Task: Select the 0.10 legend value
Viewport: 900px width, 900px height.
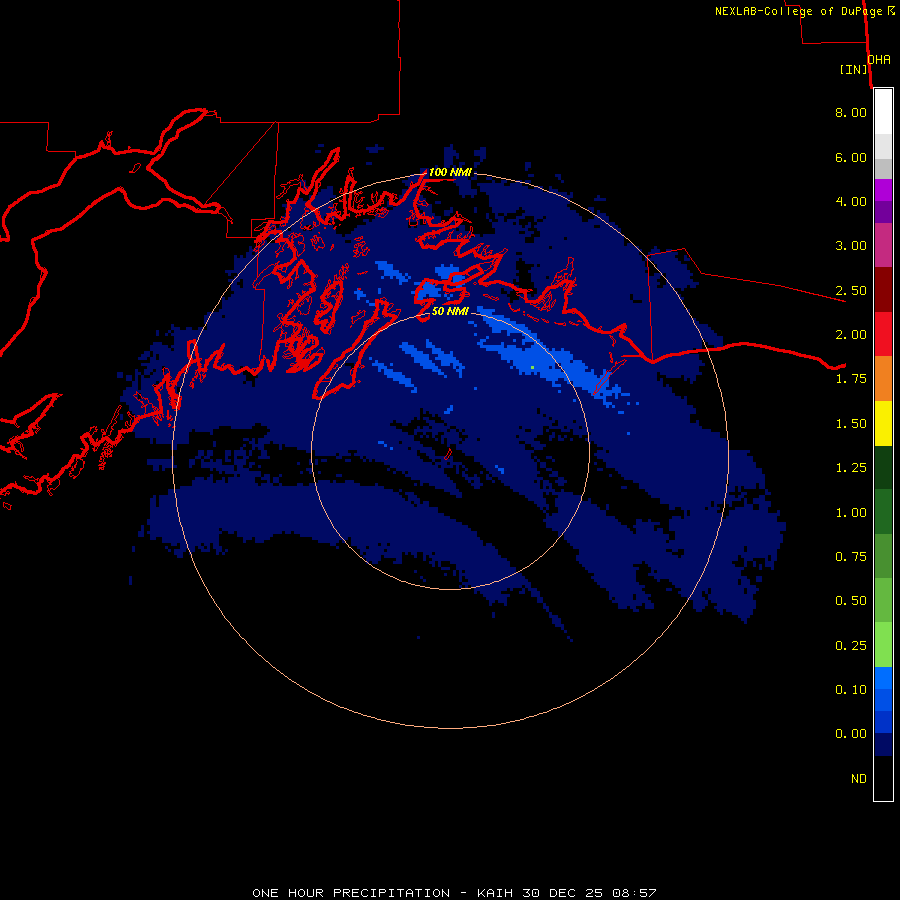Action: coord(851,690)
